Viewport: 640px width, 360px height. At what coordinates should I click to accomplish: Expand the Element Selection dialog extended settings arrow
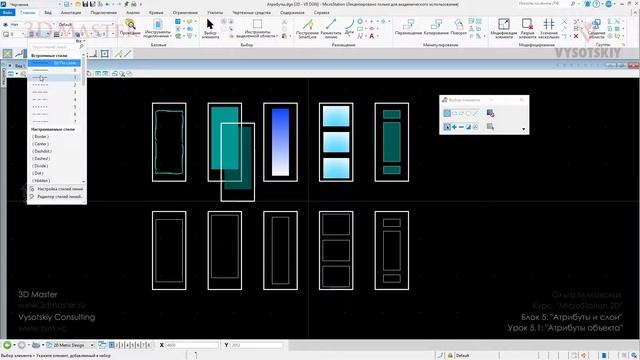tap(523, 129)
